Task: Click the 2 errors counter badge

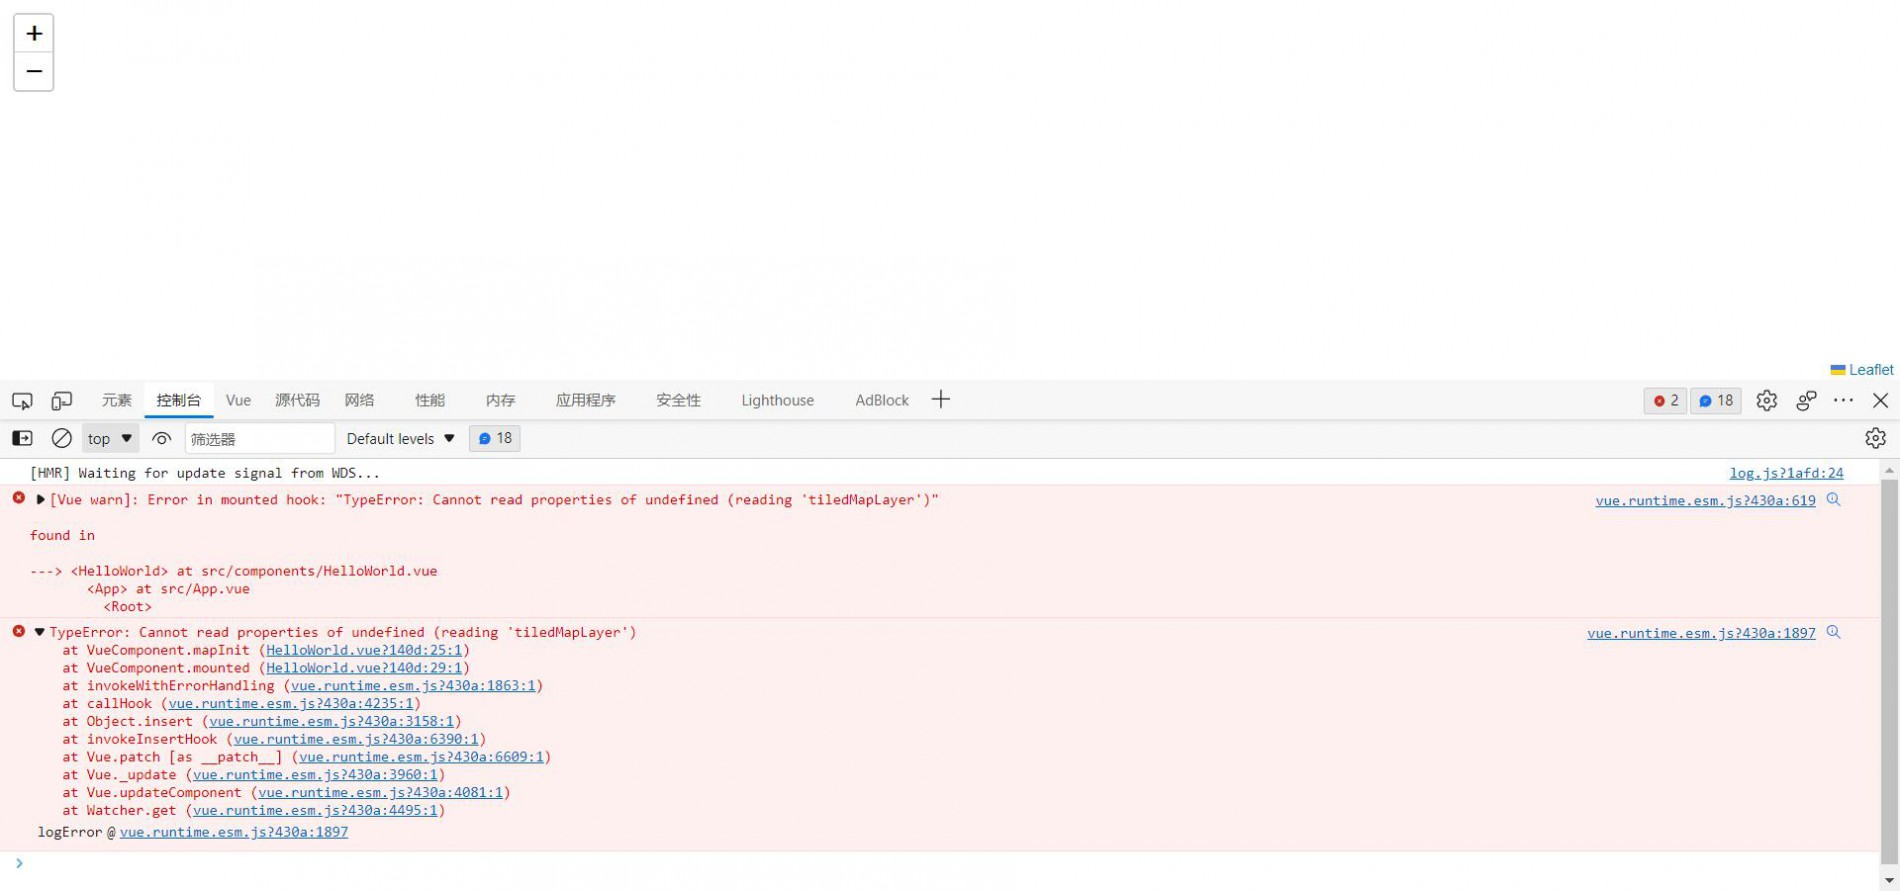Action: coord(1665,400)
